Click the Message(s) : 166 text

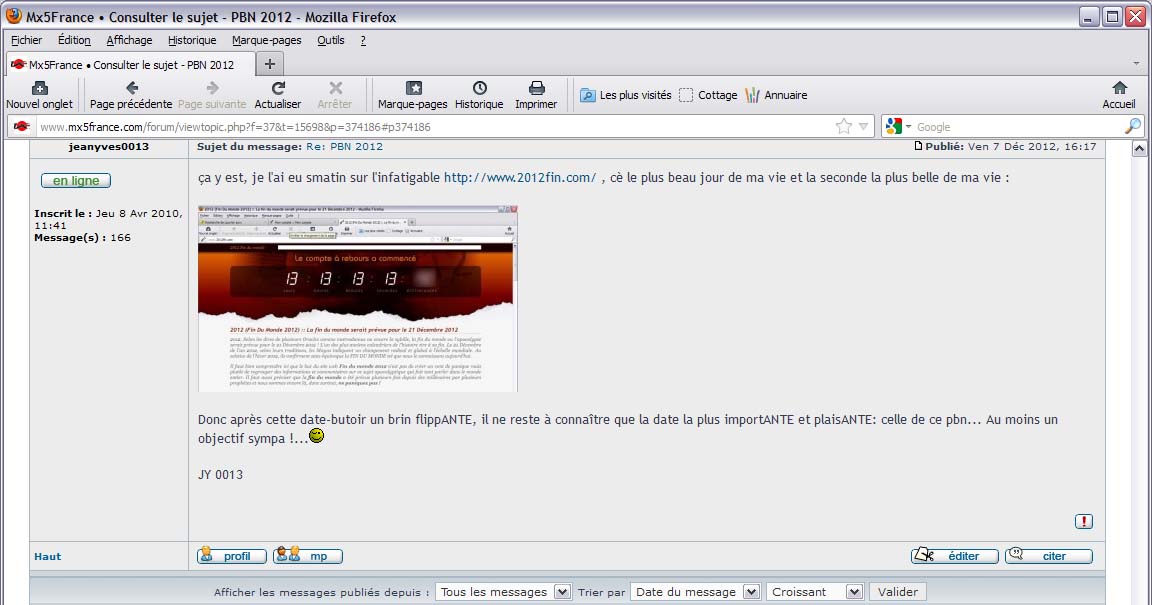(x=82, y=237)
